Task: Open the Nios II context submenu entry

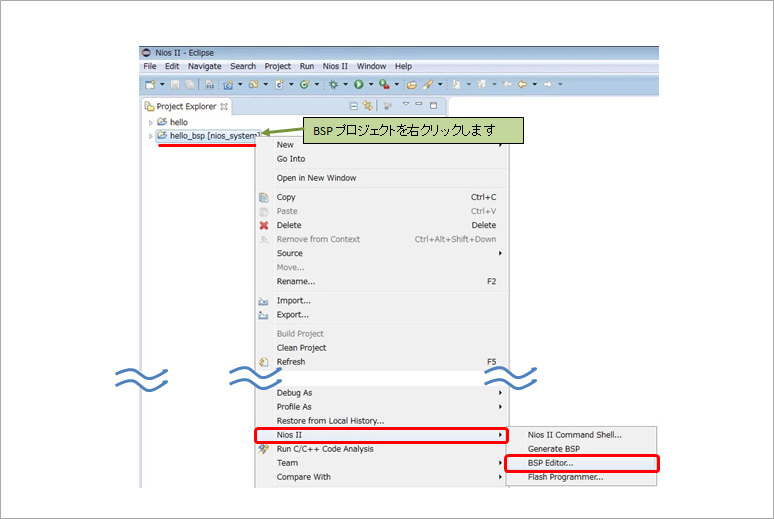Action: click(290, 435)
